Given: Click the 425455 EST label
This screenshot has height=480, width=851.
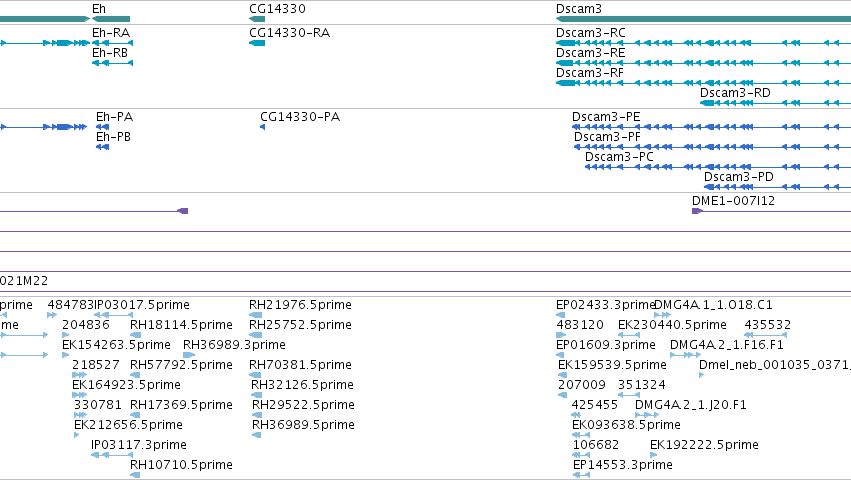Looking at the screenshot, I should coord(595,405).
